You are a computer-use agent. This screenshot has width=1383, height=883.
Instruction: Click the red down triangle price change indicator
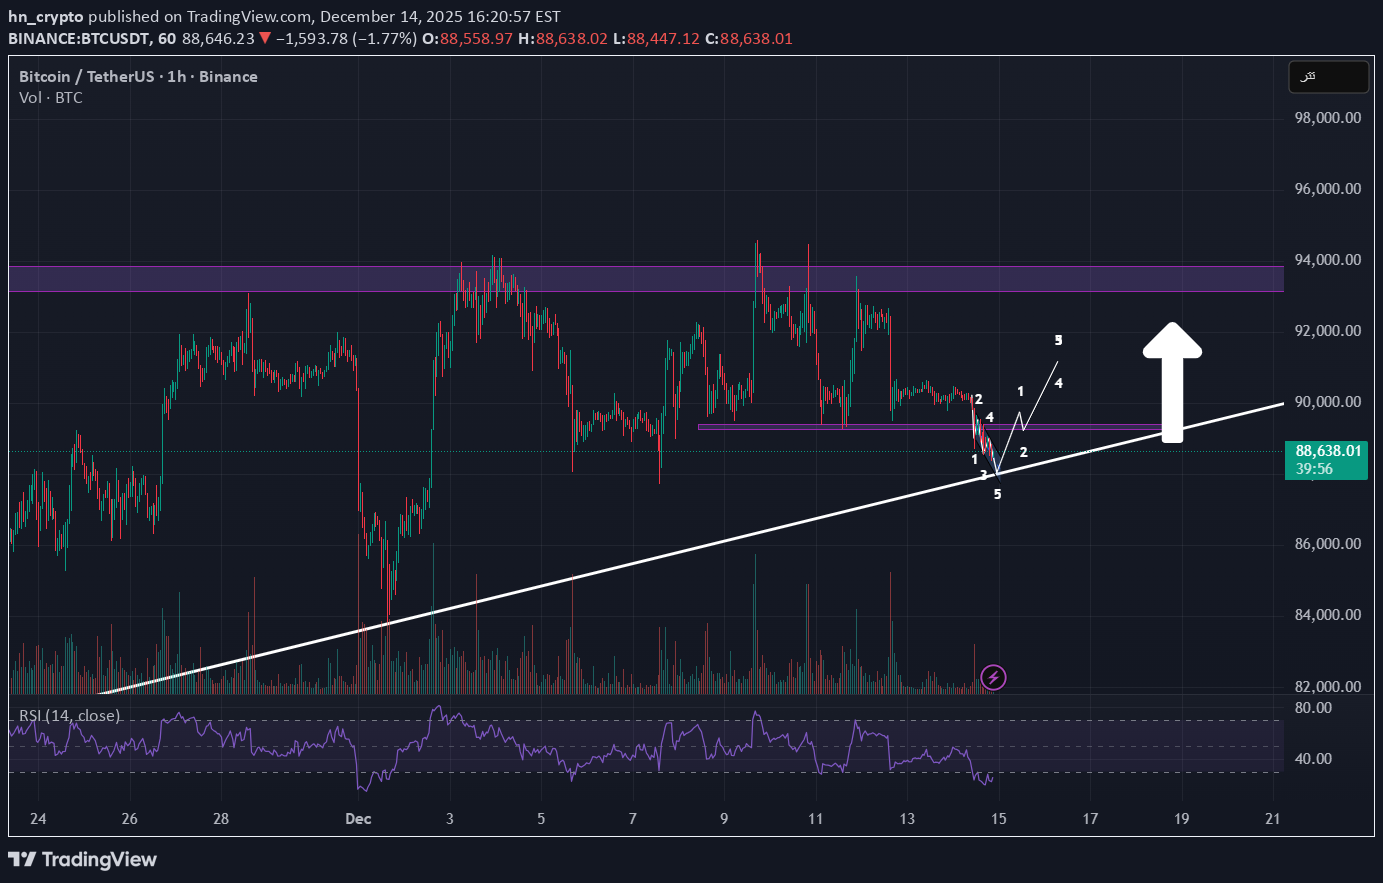click(x=264, y=39)
